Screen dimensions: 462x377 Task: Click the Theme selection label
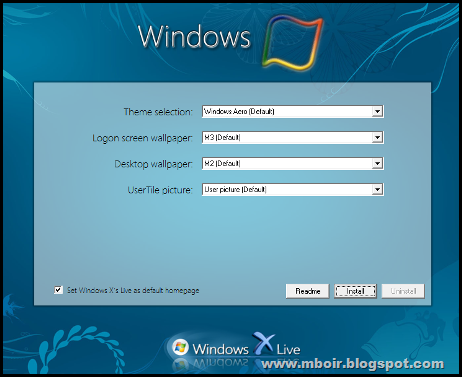(158, 112)
